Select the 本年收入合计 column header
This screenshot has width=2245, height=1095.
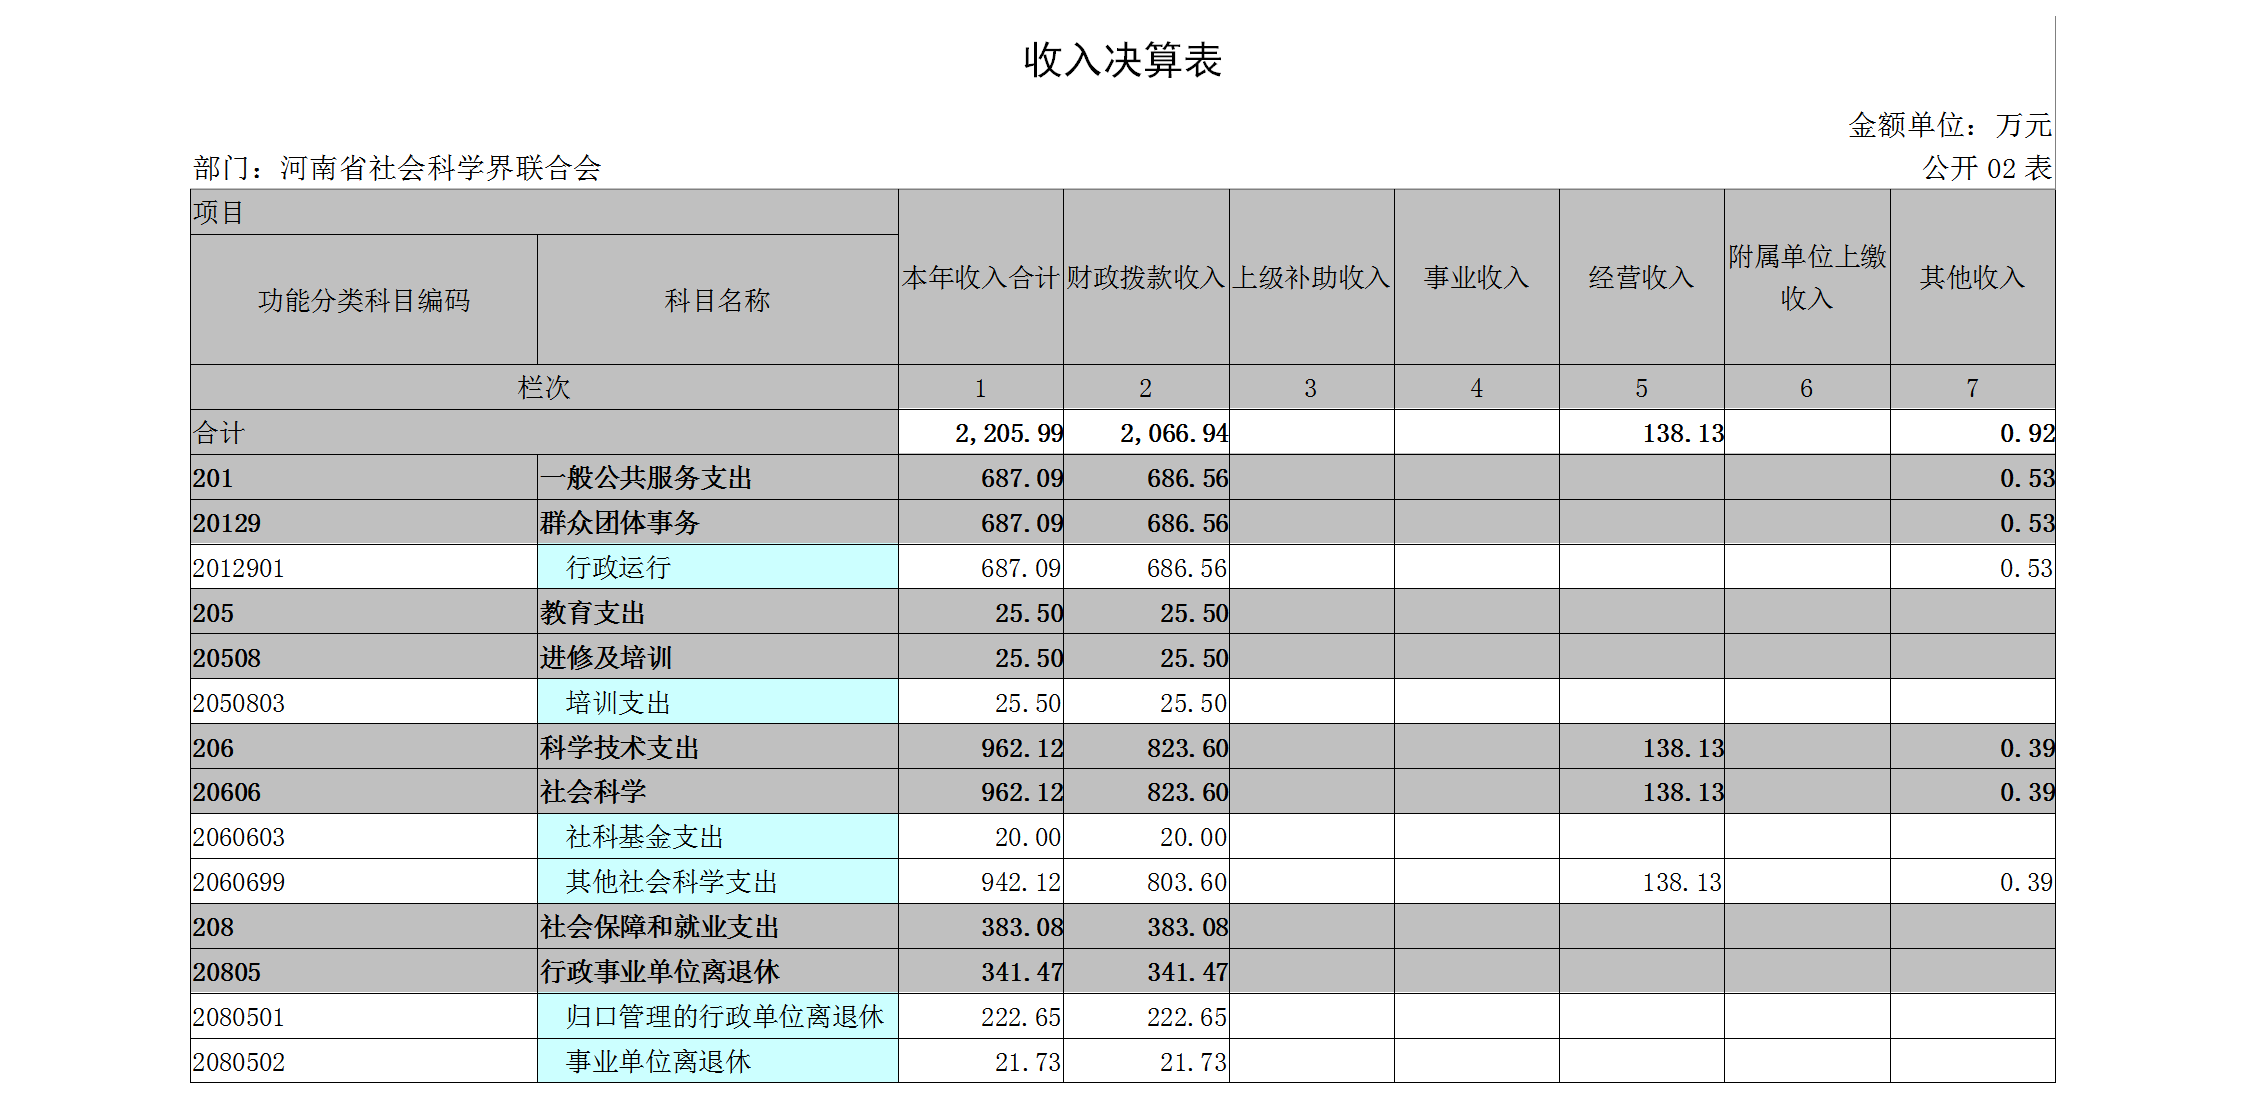(x=980, y=277)
